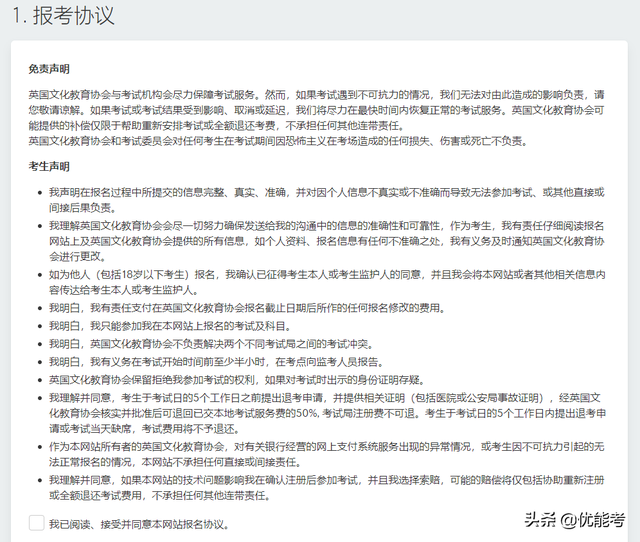
Task: Click the bullet starting 我声明在报名过程中所提交的信息完整
Action: [x=327, y=200]
